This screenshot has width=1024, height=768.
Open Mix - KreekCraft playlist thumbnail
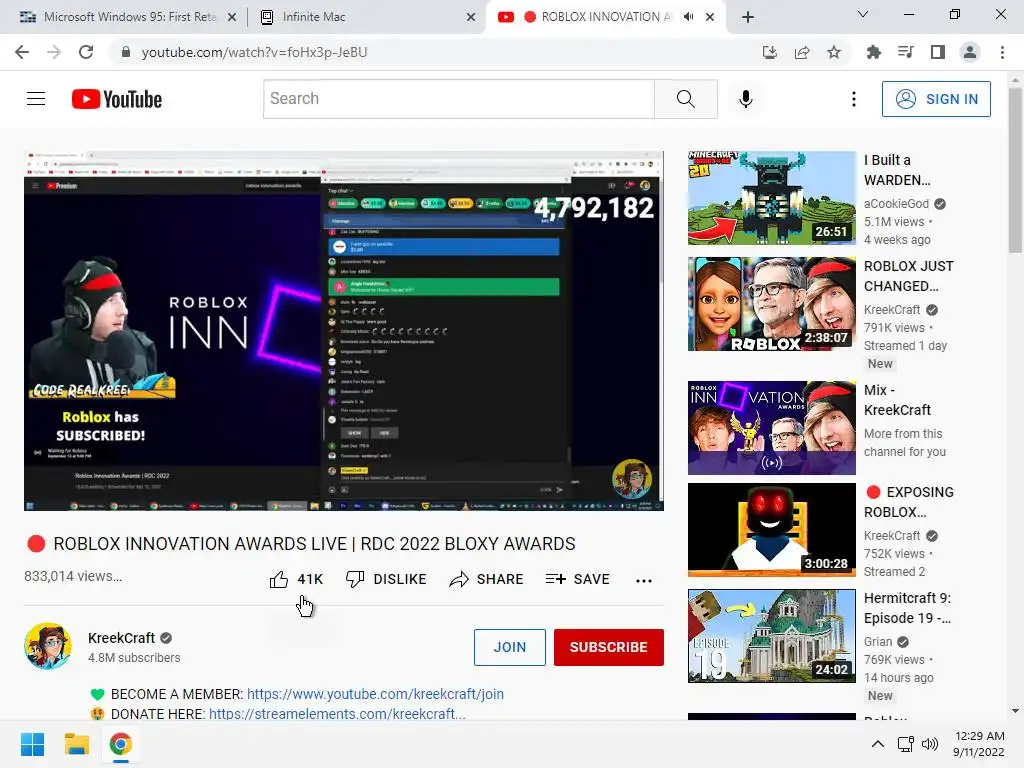pos(771,428)
